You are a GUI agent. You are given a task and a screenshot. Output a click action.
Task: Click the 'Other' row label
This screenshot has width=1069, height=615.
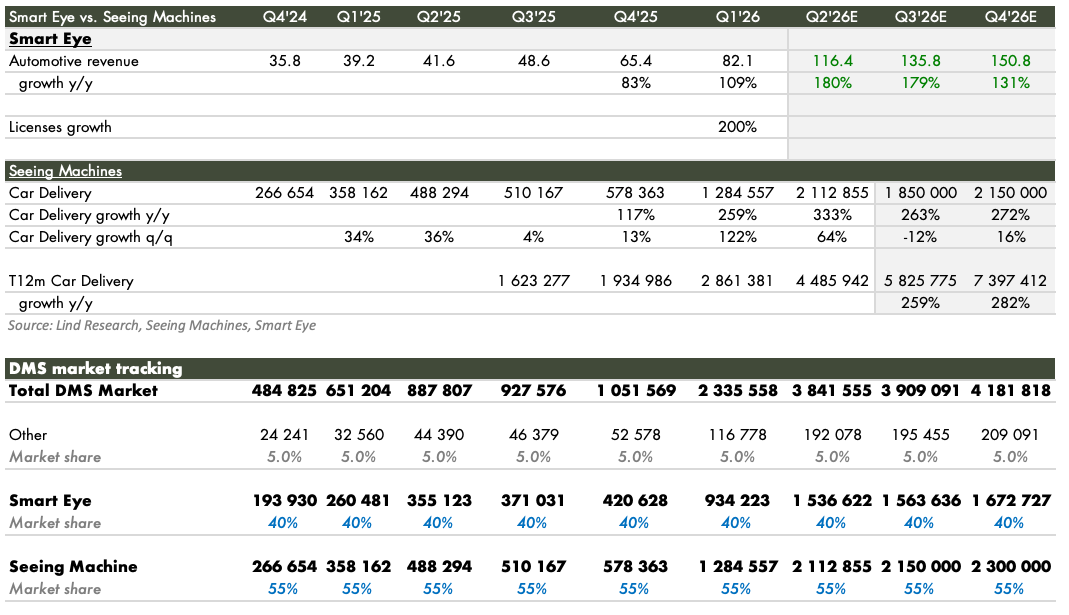[x=28, y=435]
